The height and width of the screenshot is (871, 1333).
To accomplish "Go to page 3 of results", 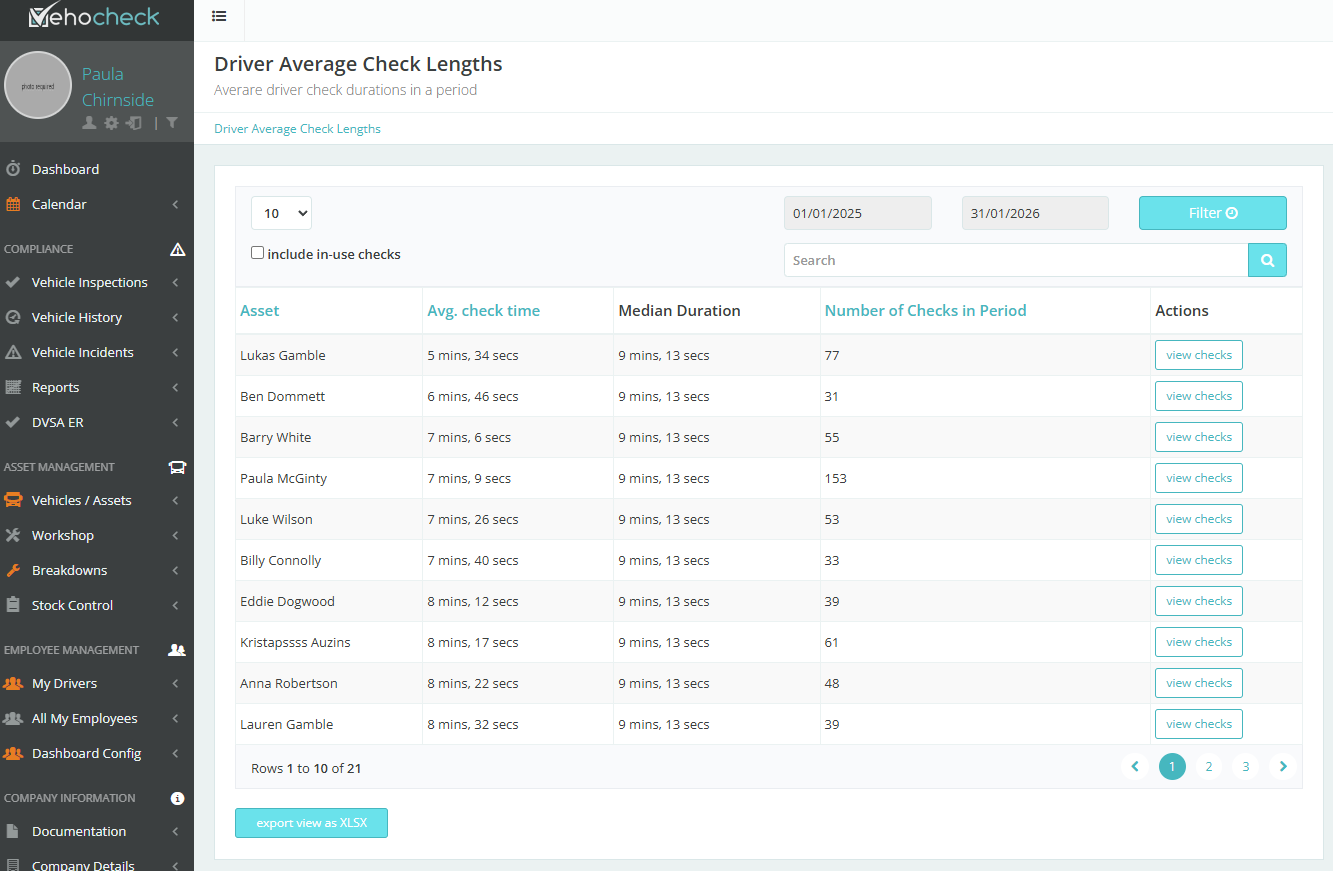I will pyautogui.click(x=1246, y=767).
